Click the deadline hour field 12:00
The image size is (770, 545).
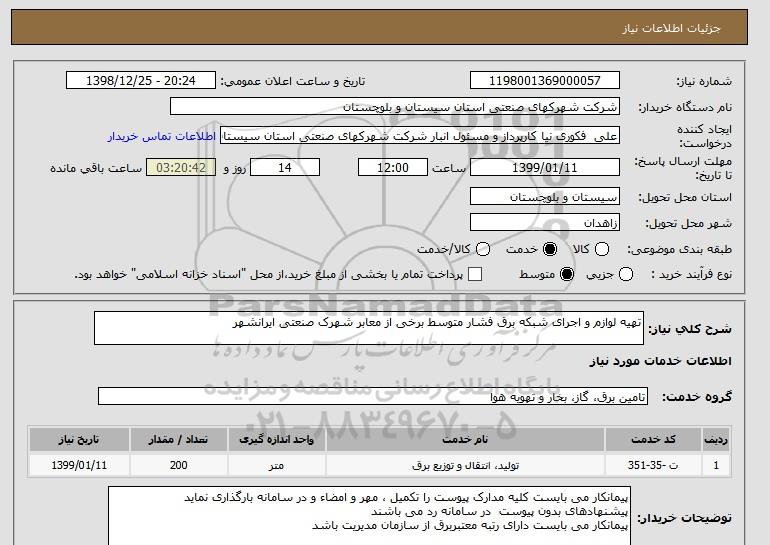coord(393,167)
